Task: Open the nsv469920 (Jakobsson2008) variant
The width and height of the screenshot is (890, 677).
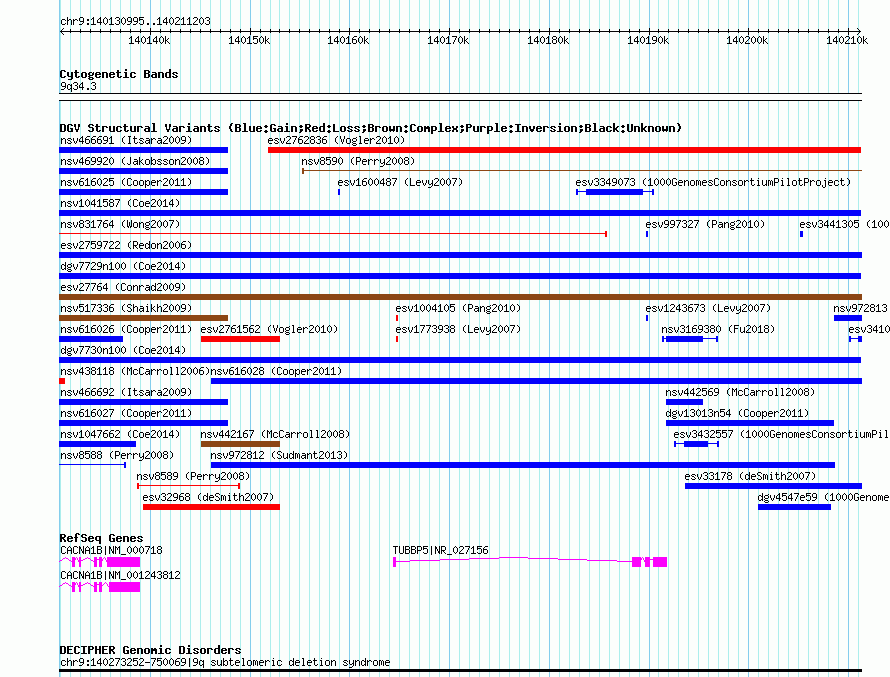Action: point(135,161)
